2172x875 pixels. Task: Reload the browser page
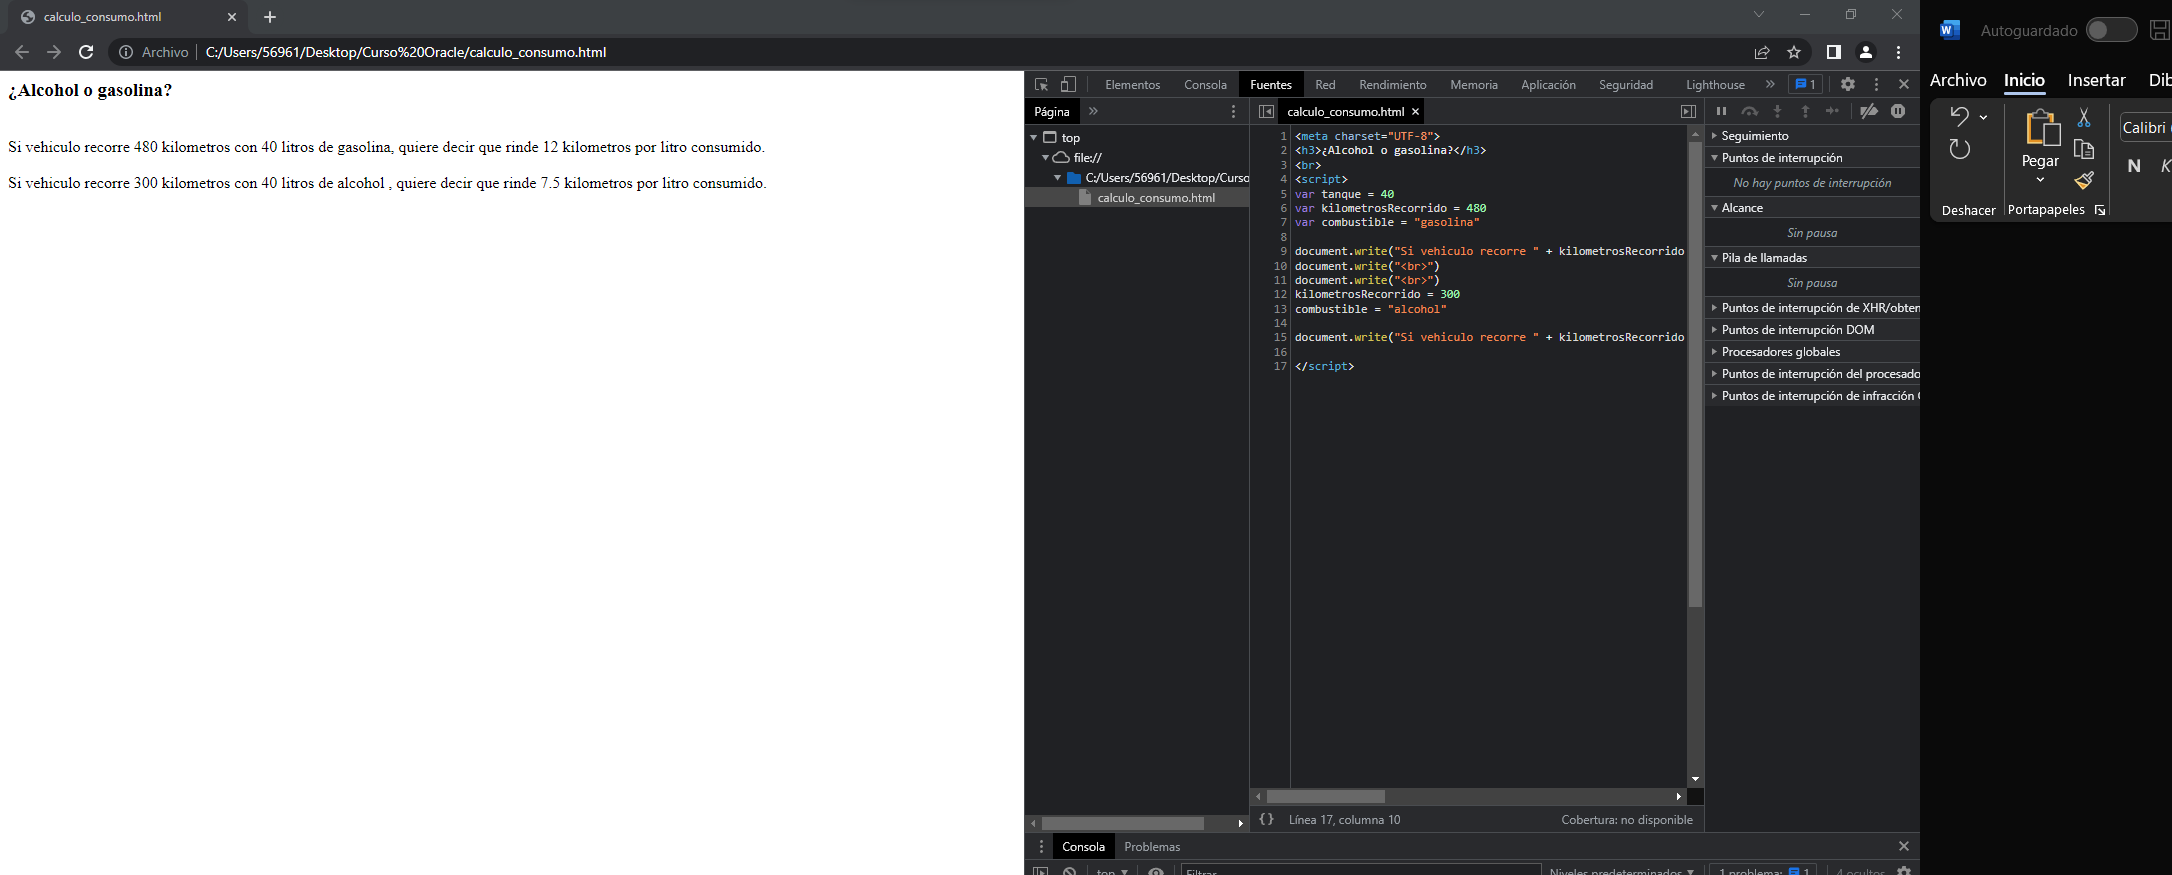86,52
